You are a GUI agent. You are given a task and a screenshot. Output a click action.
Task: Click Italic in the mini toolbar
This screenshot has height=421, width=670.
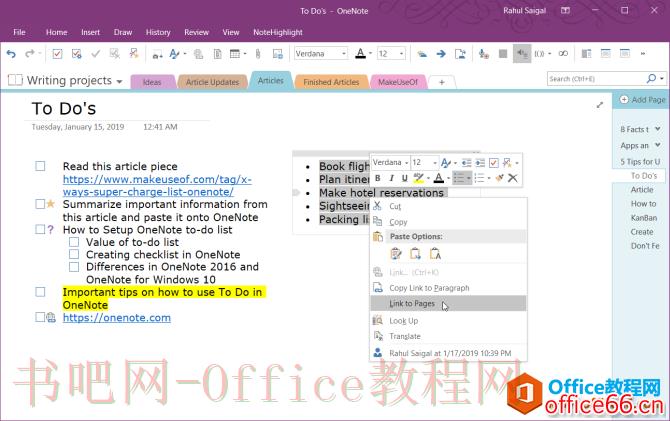tap(391, 178)
